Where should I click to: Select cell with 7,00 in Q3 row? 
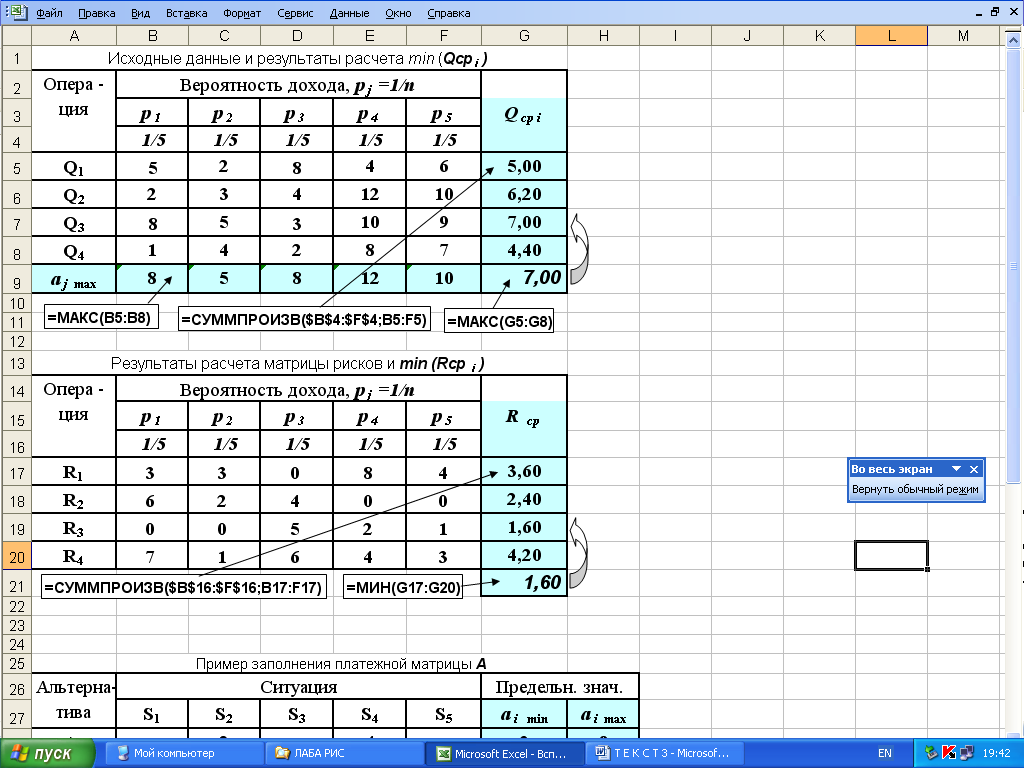524,222
